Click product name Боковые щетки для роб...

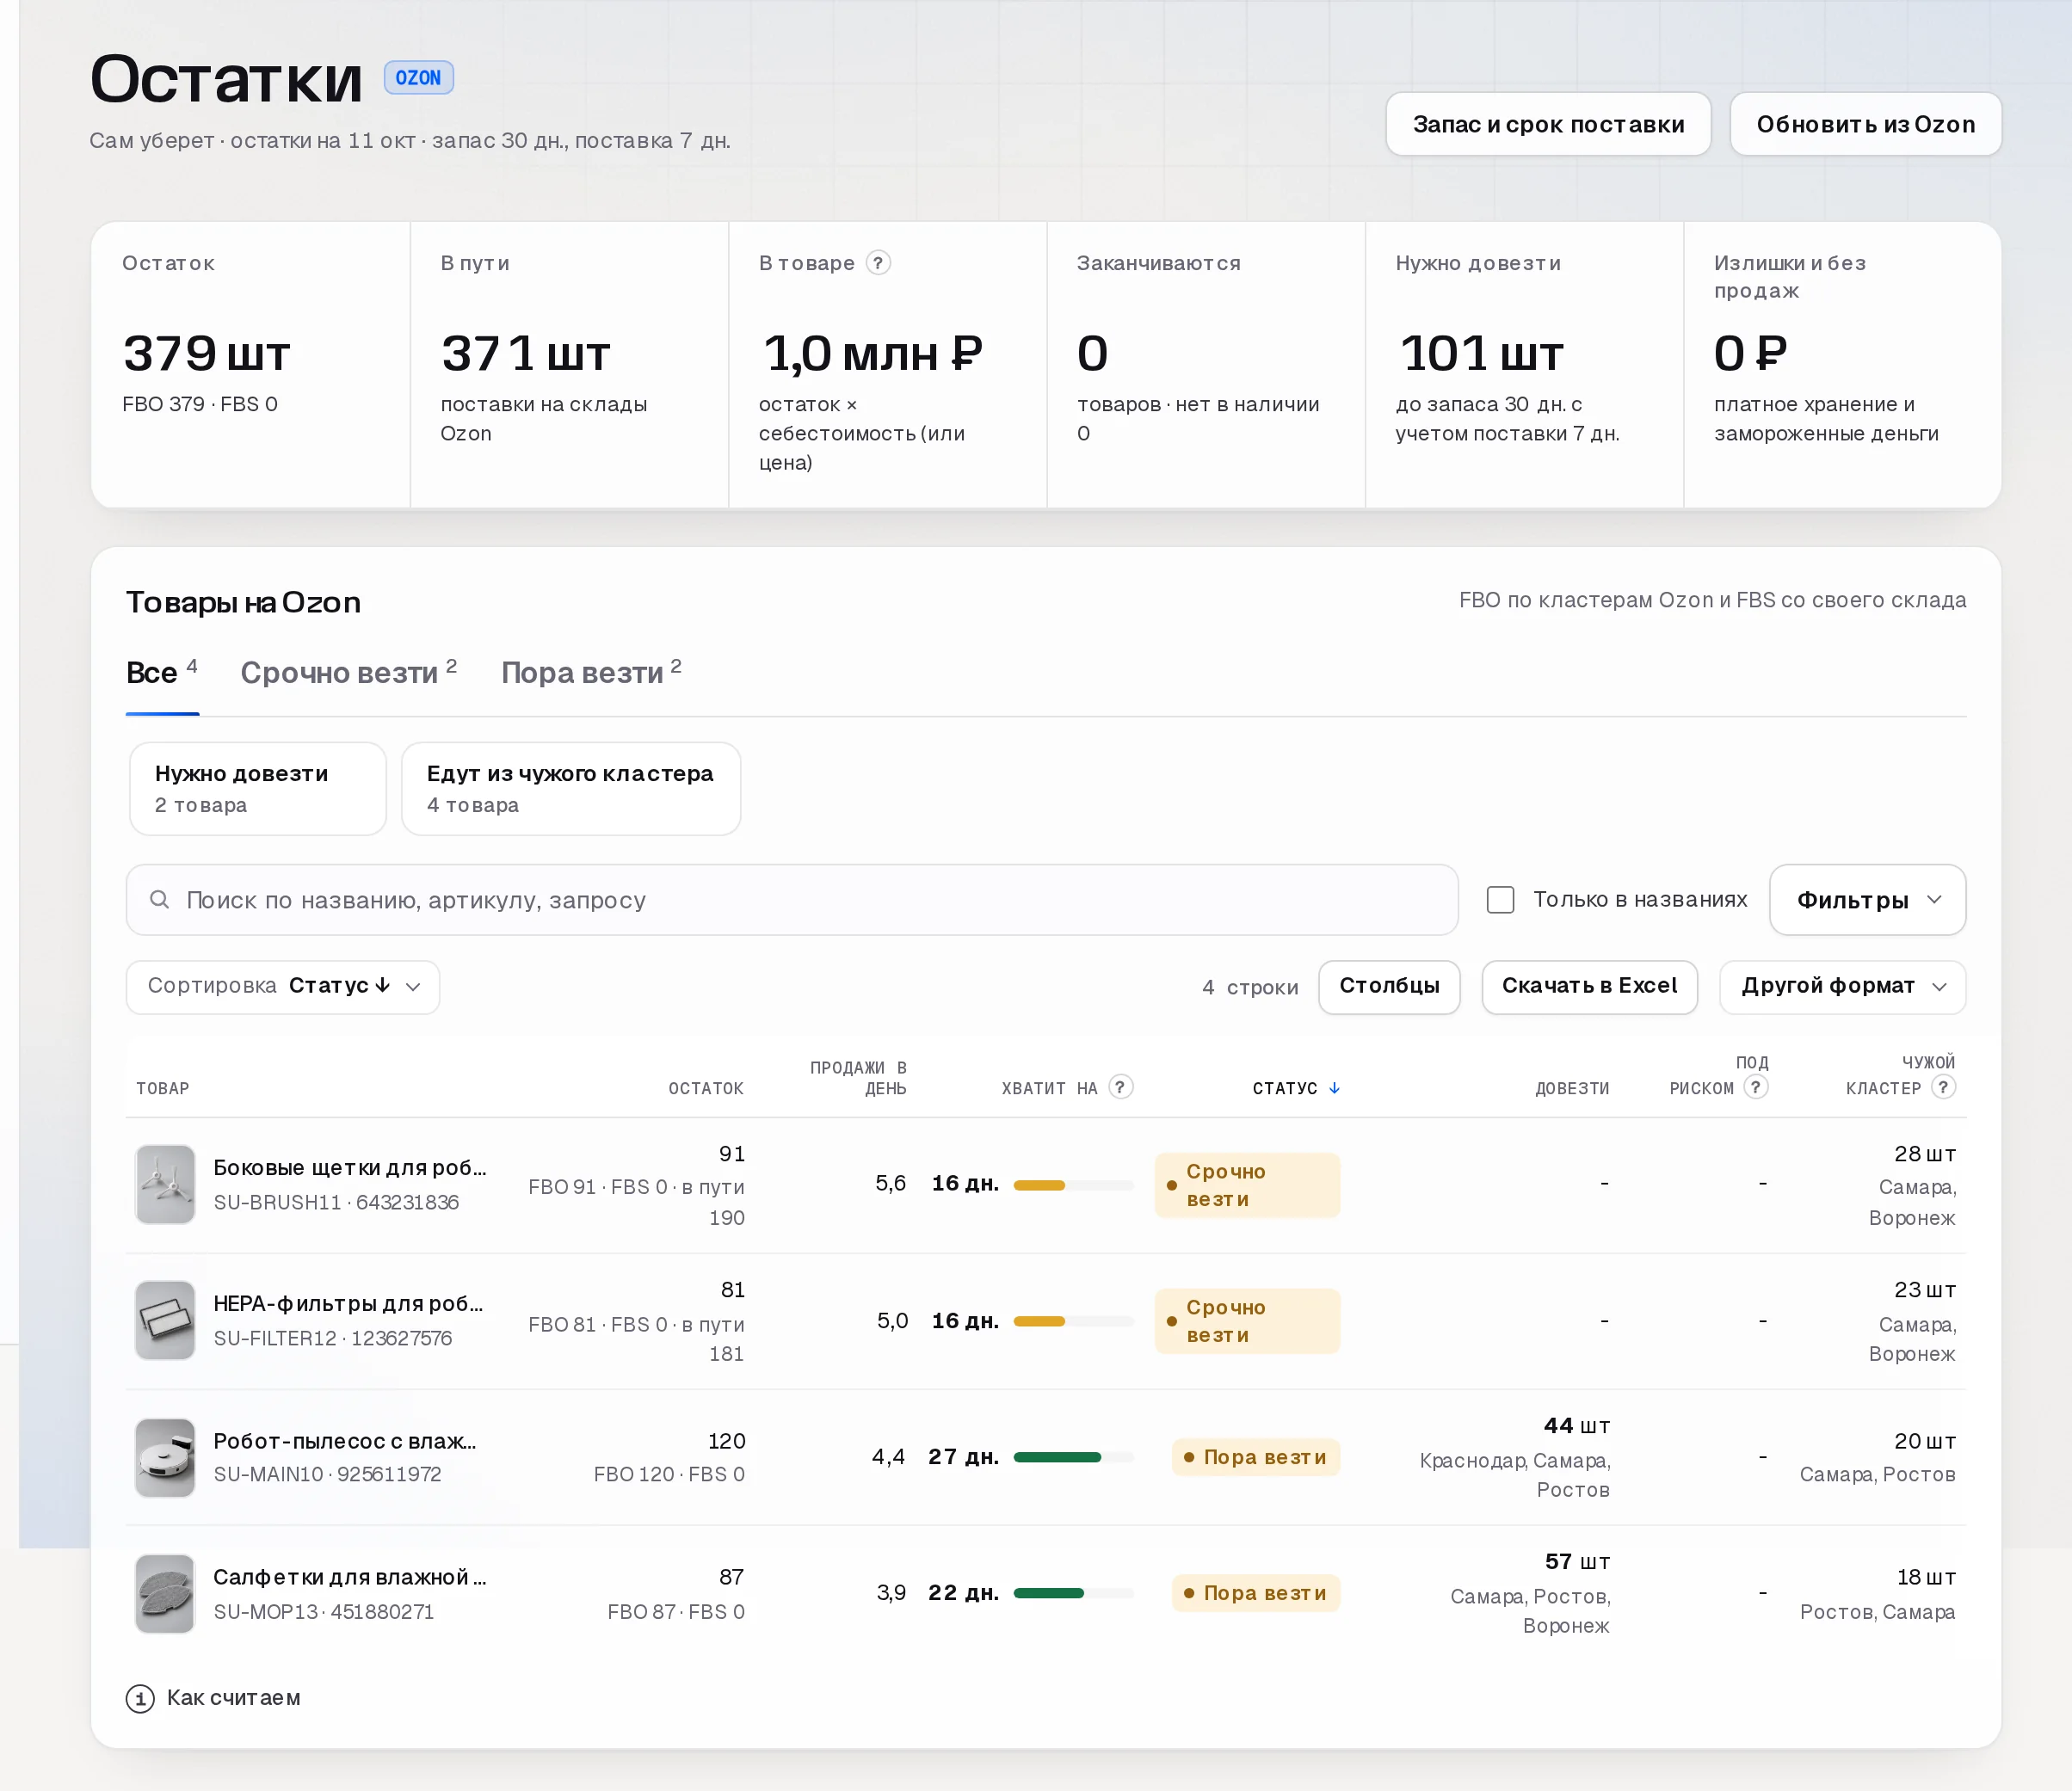coord(350,1167)
